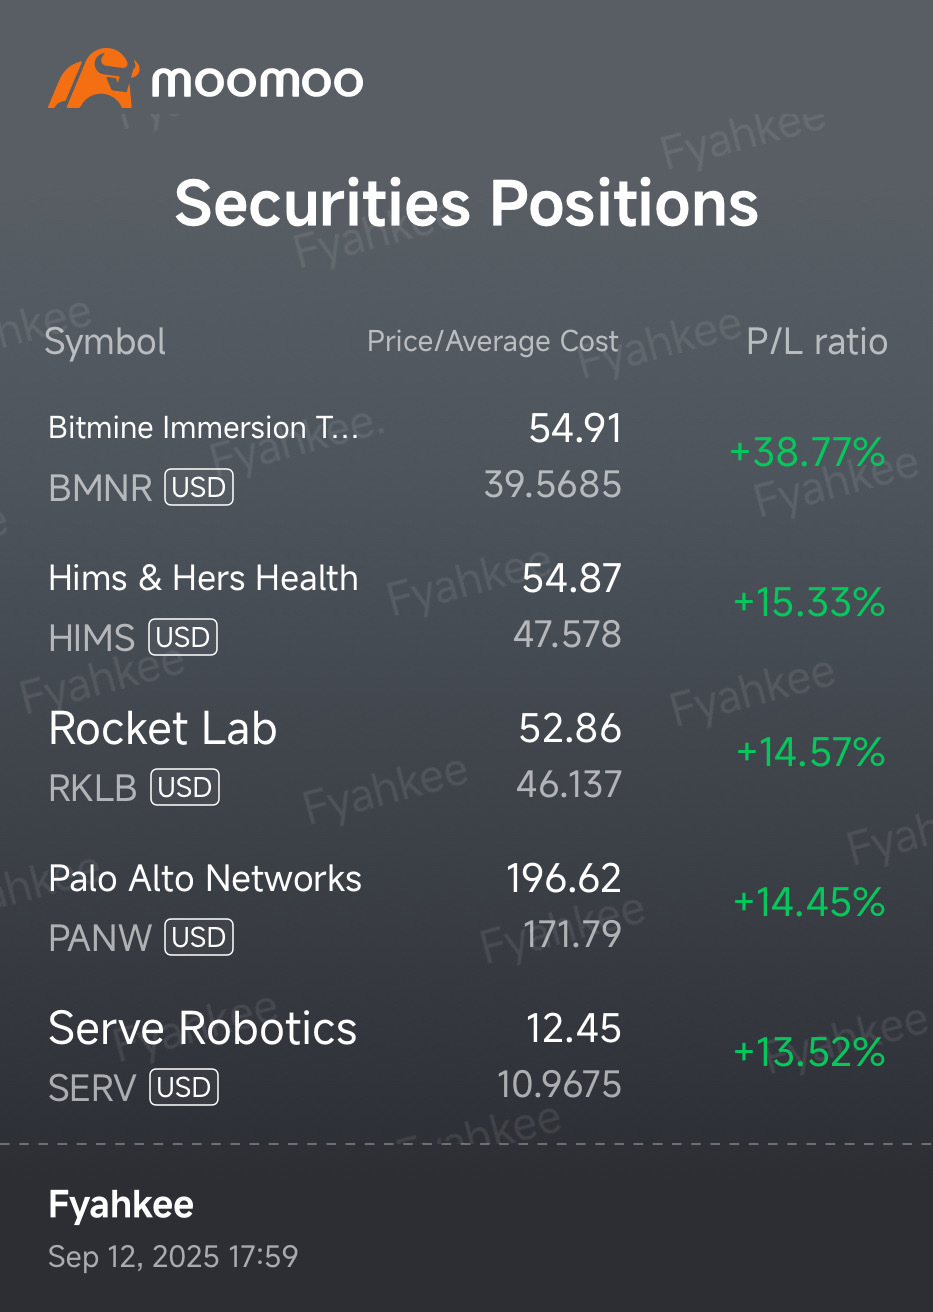Select the Symbol column header
933x1312 pixels.
pos(105,342)
